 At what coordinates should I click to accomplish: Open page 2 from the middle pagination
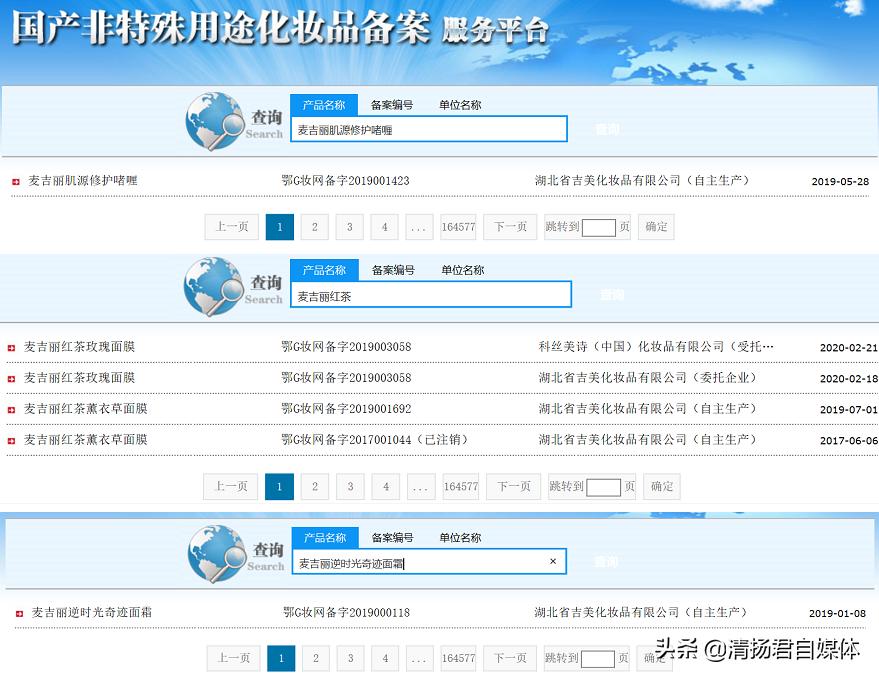tap(314, 486)
